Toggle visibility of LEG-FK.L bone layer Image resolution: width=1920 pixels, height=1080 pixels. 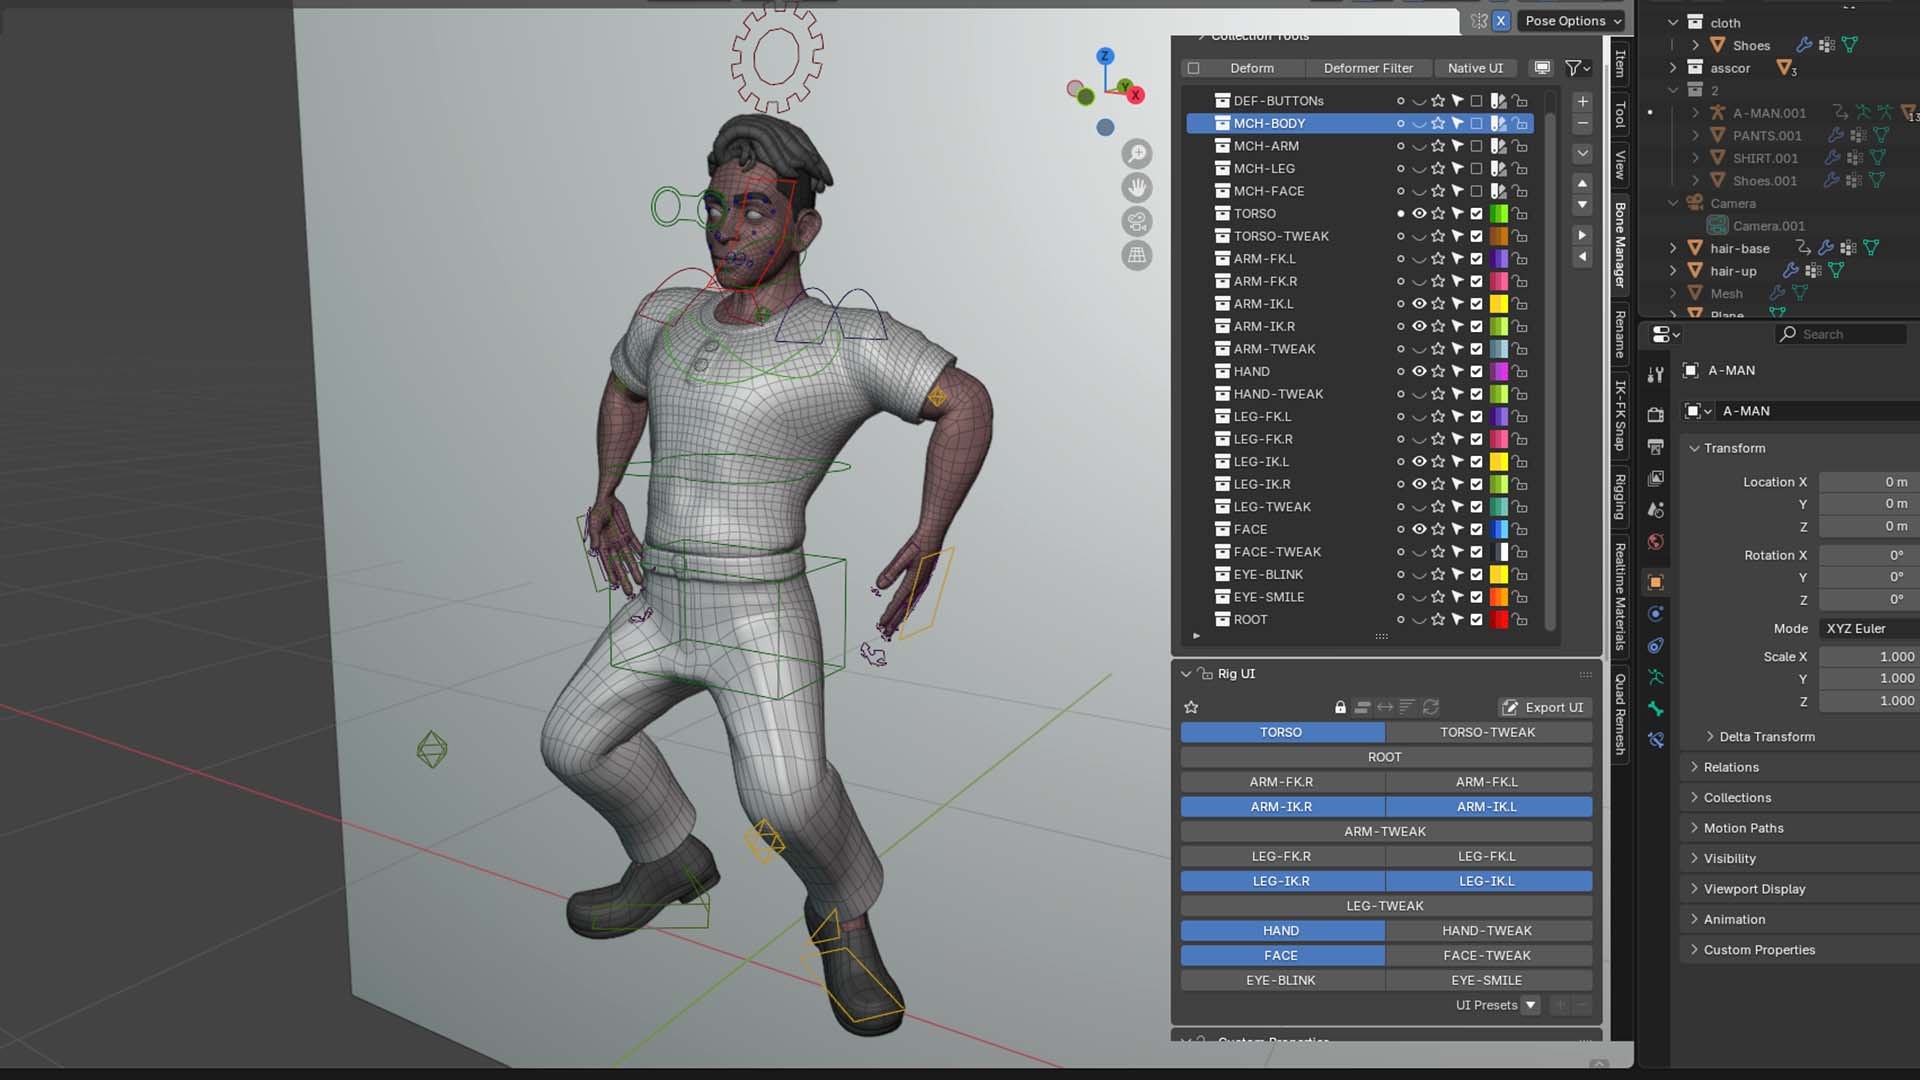click(1419, 416)
